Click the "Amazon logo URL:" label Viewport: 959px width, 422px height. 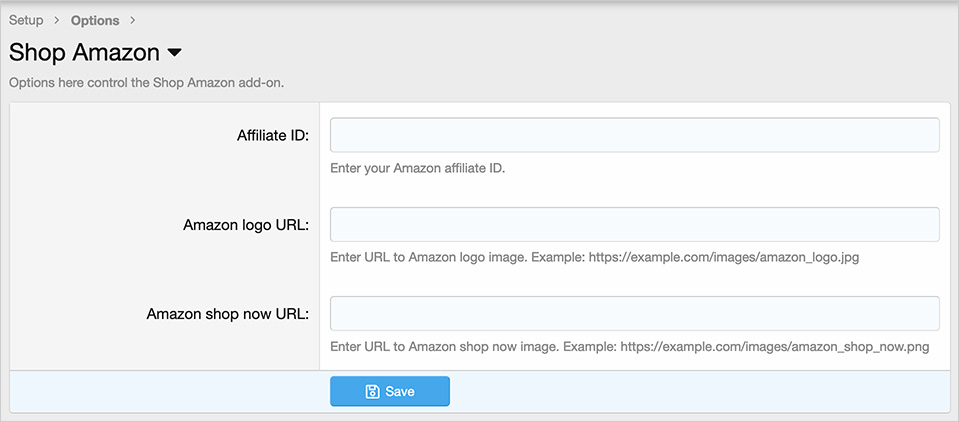click(x=246, y=225)
